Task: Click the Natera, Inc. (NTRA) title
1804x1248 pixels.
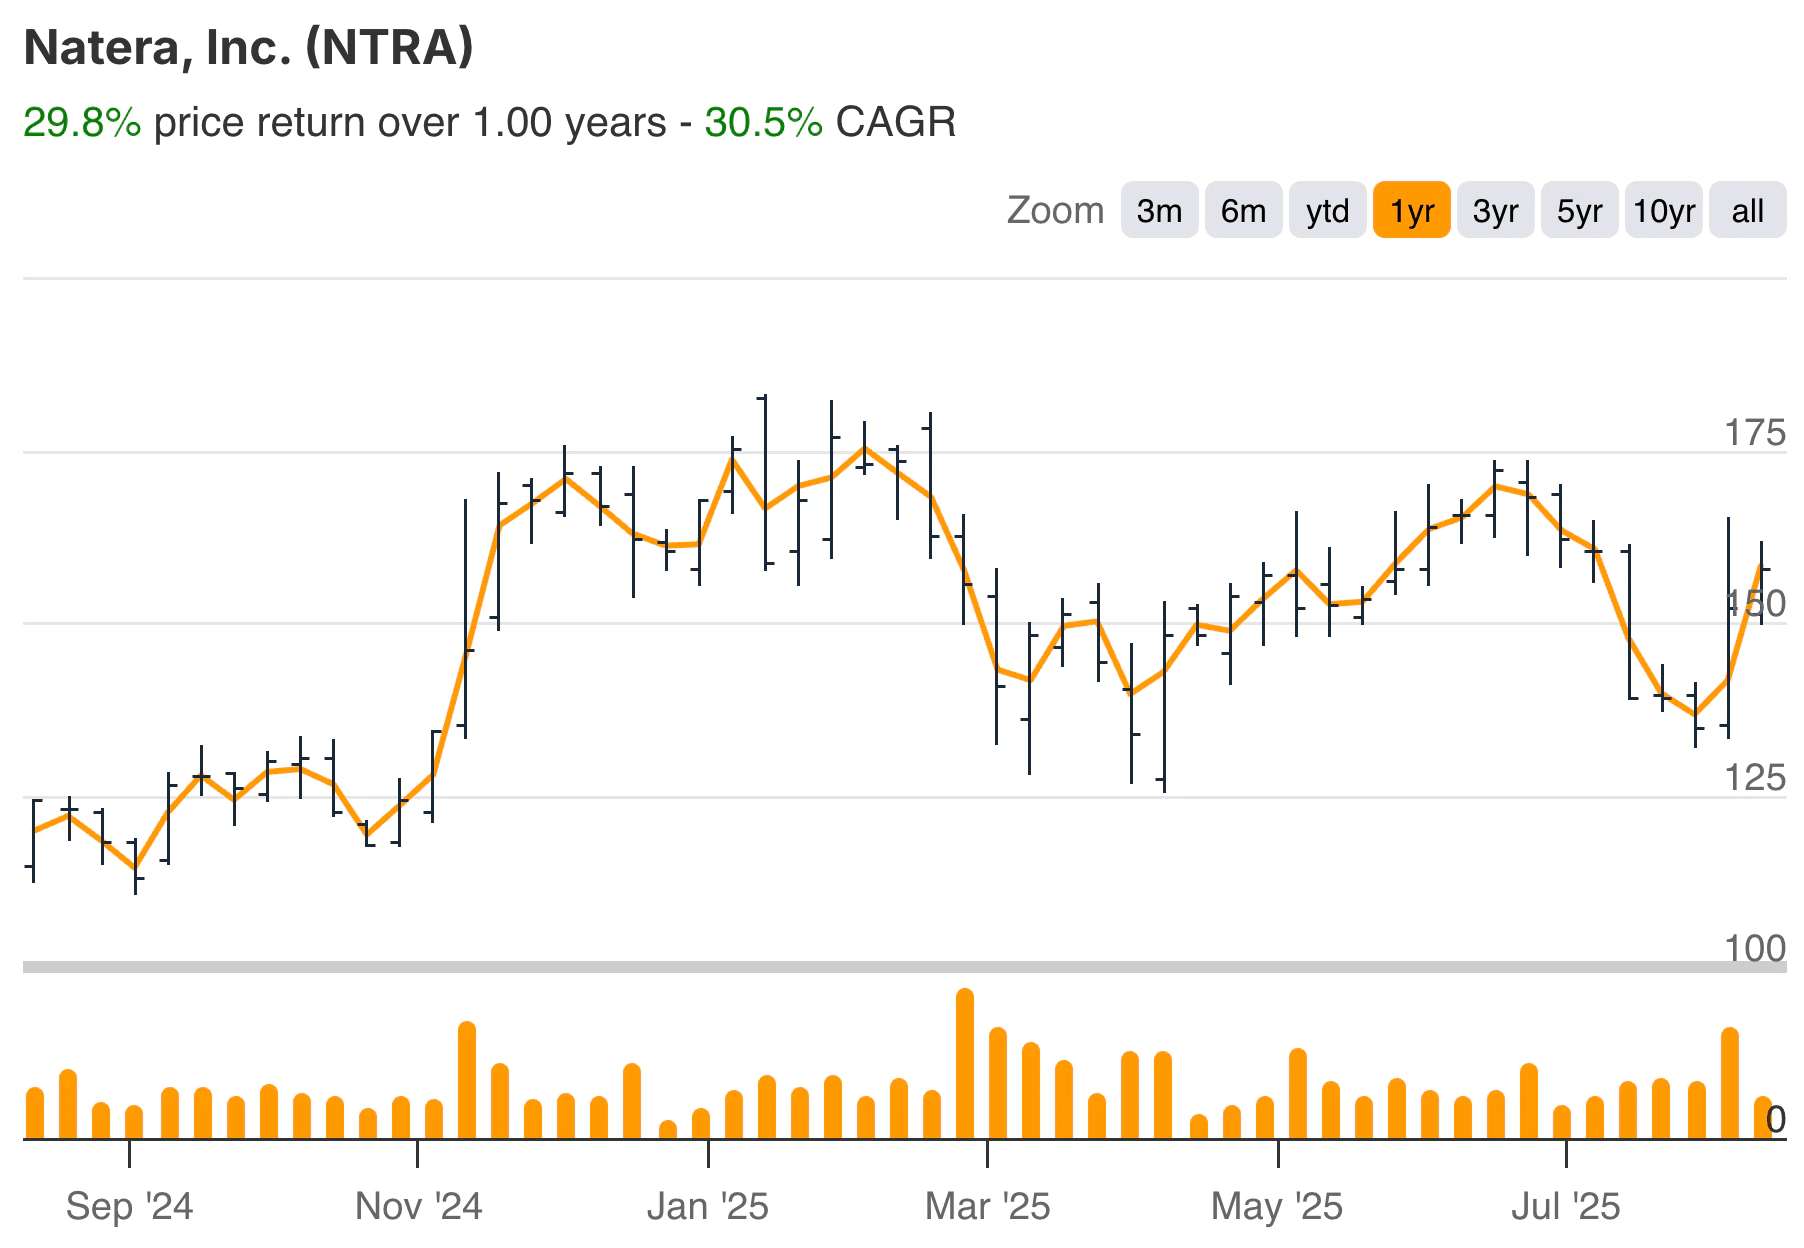Action: pos(248,47)
